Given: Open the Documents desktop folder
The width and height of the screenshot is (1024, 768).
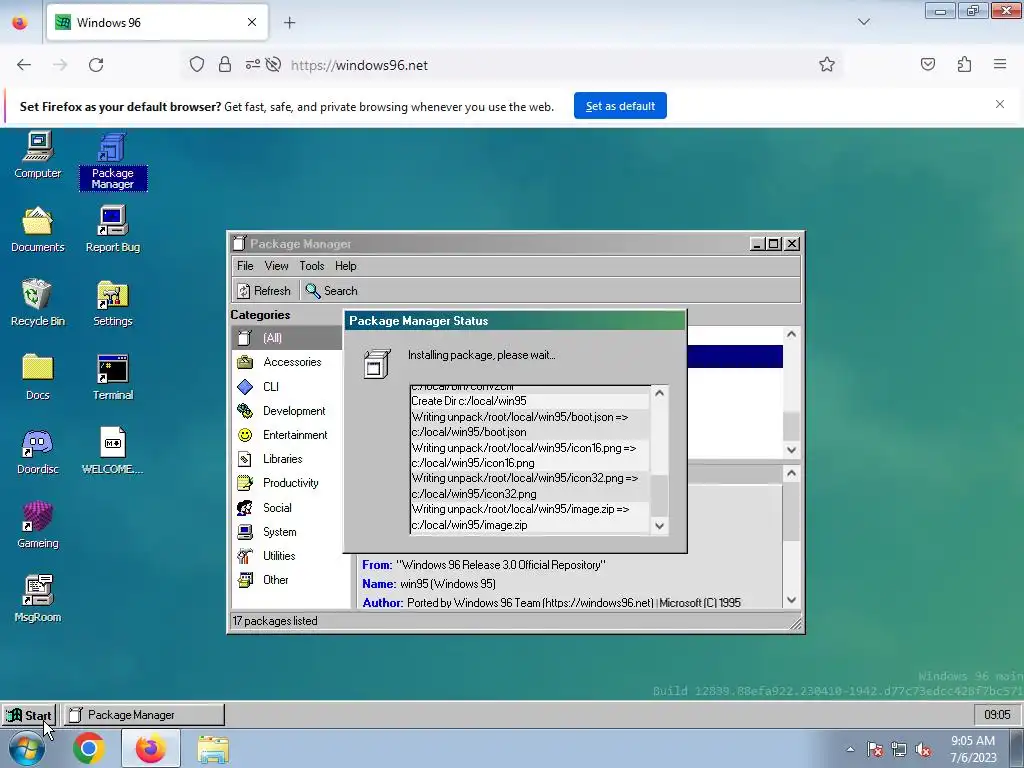Looking at the screenshot, I should 38,229.
